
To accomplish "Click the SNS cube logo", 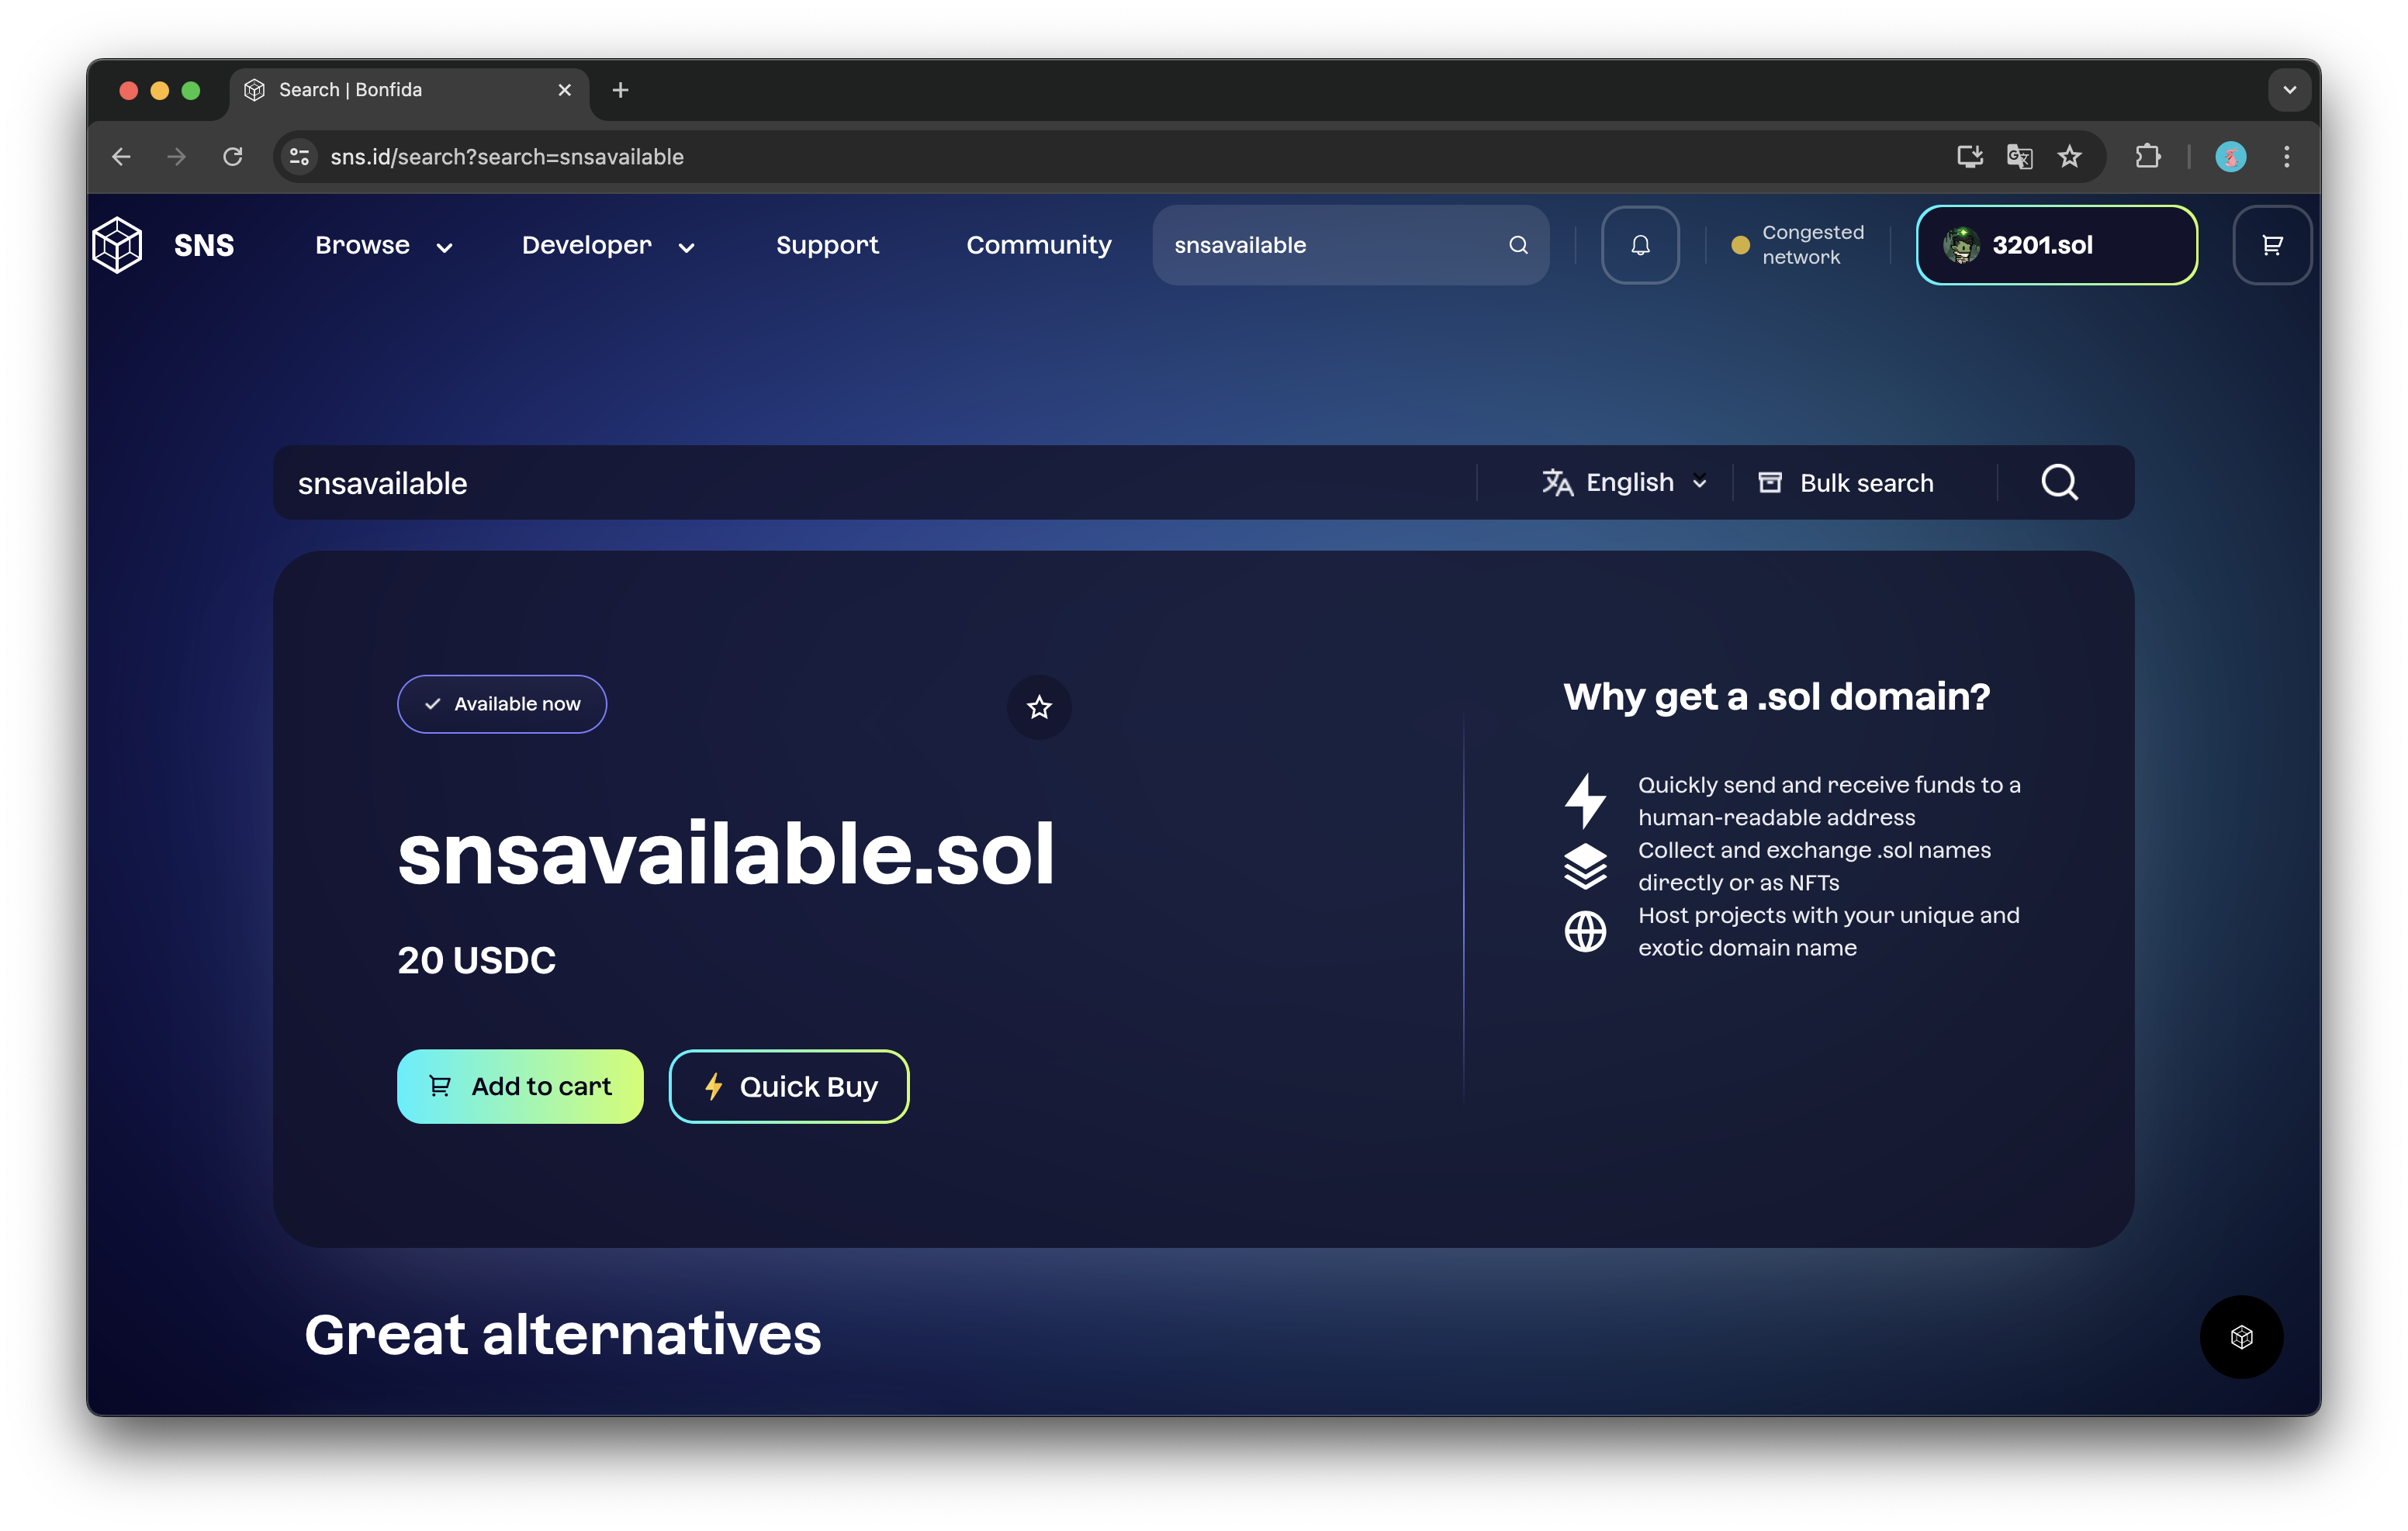I will 117,245.
